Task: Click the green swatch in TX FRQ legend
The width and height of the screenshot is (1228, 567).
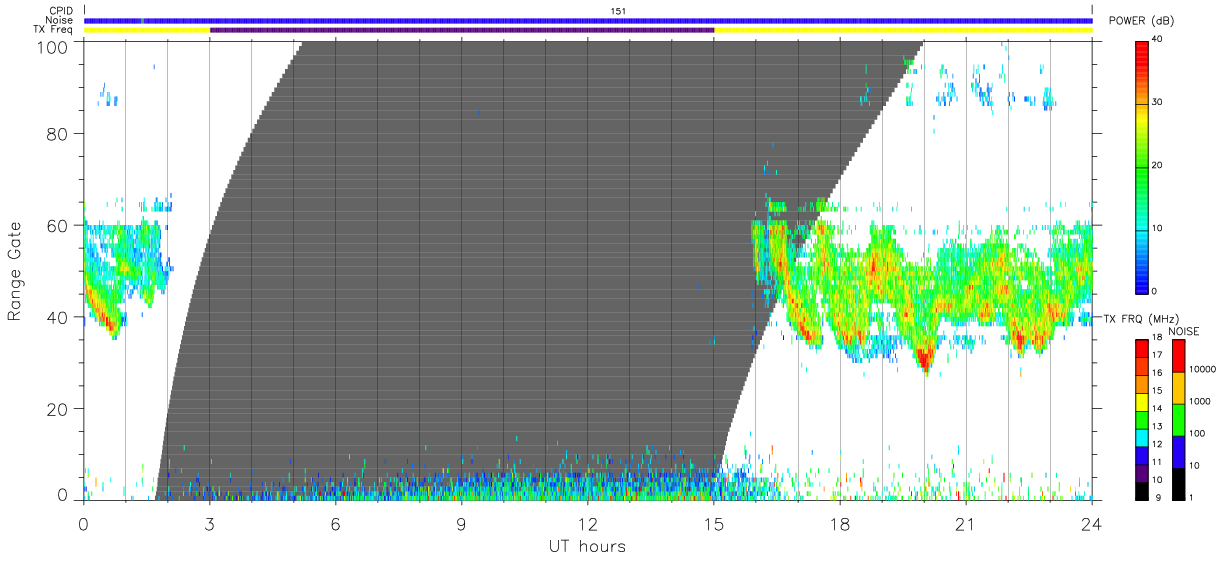Action: pyautogui.click(x=1142, y=418)
